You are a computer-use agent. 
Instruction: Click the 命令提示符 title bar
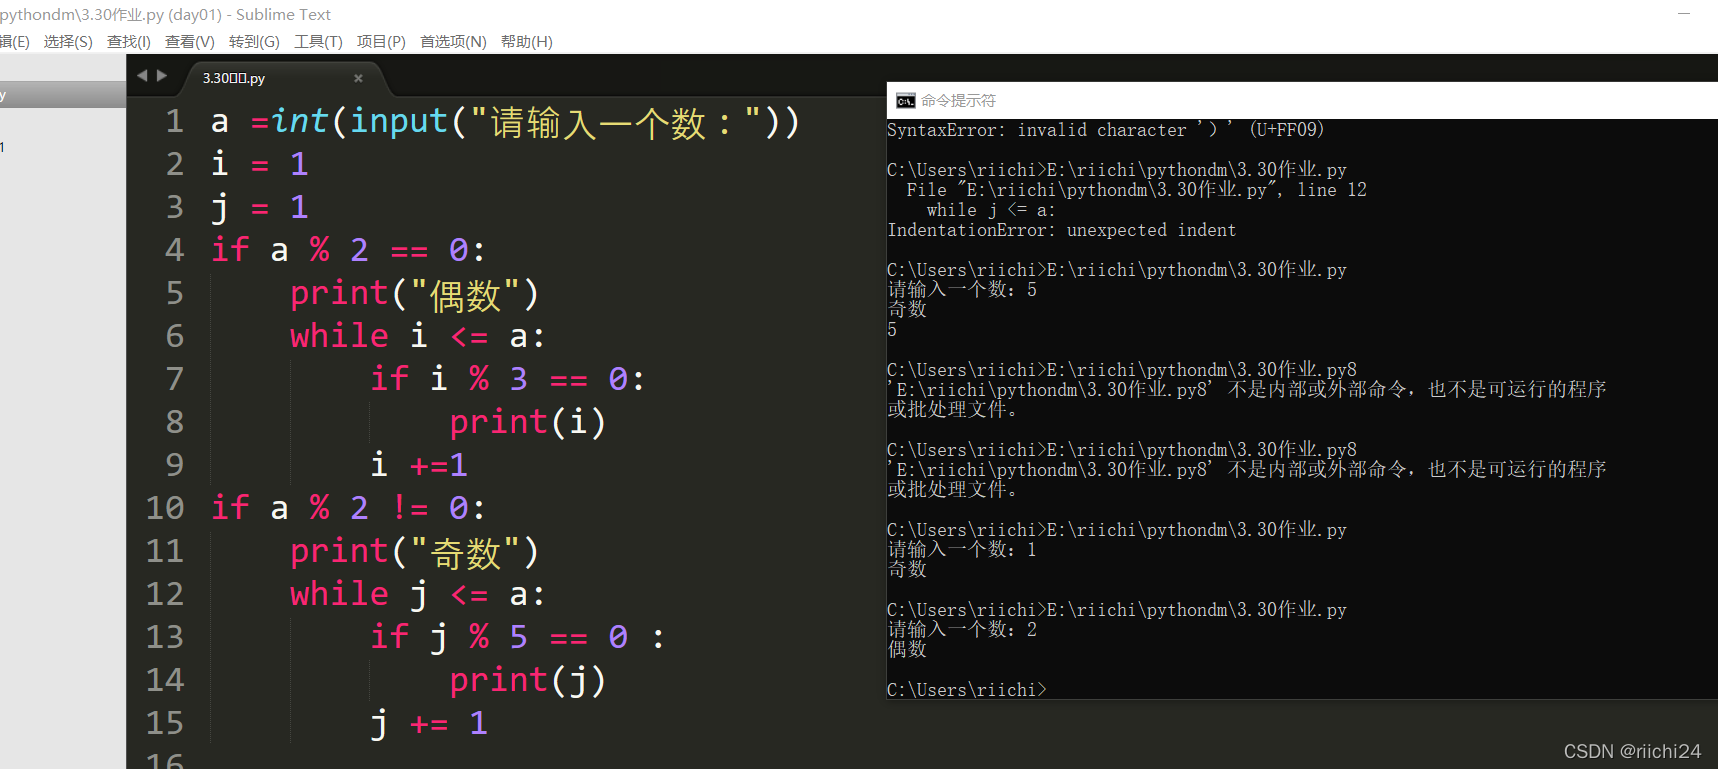[1302, 101]
